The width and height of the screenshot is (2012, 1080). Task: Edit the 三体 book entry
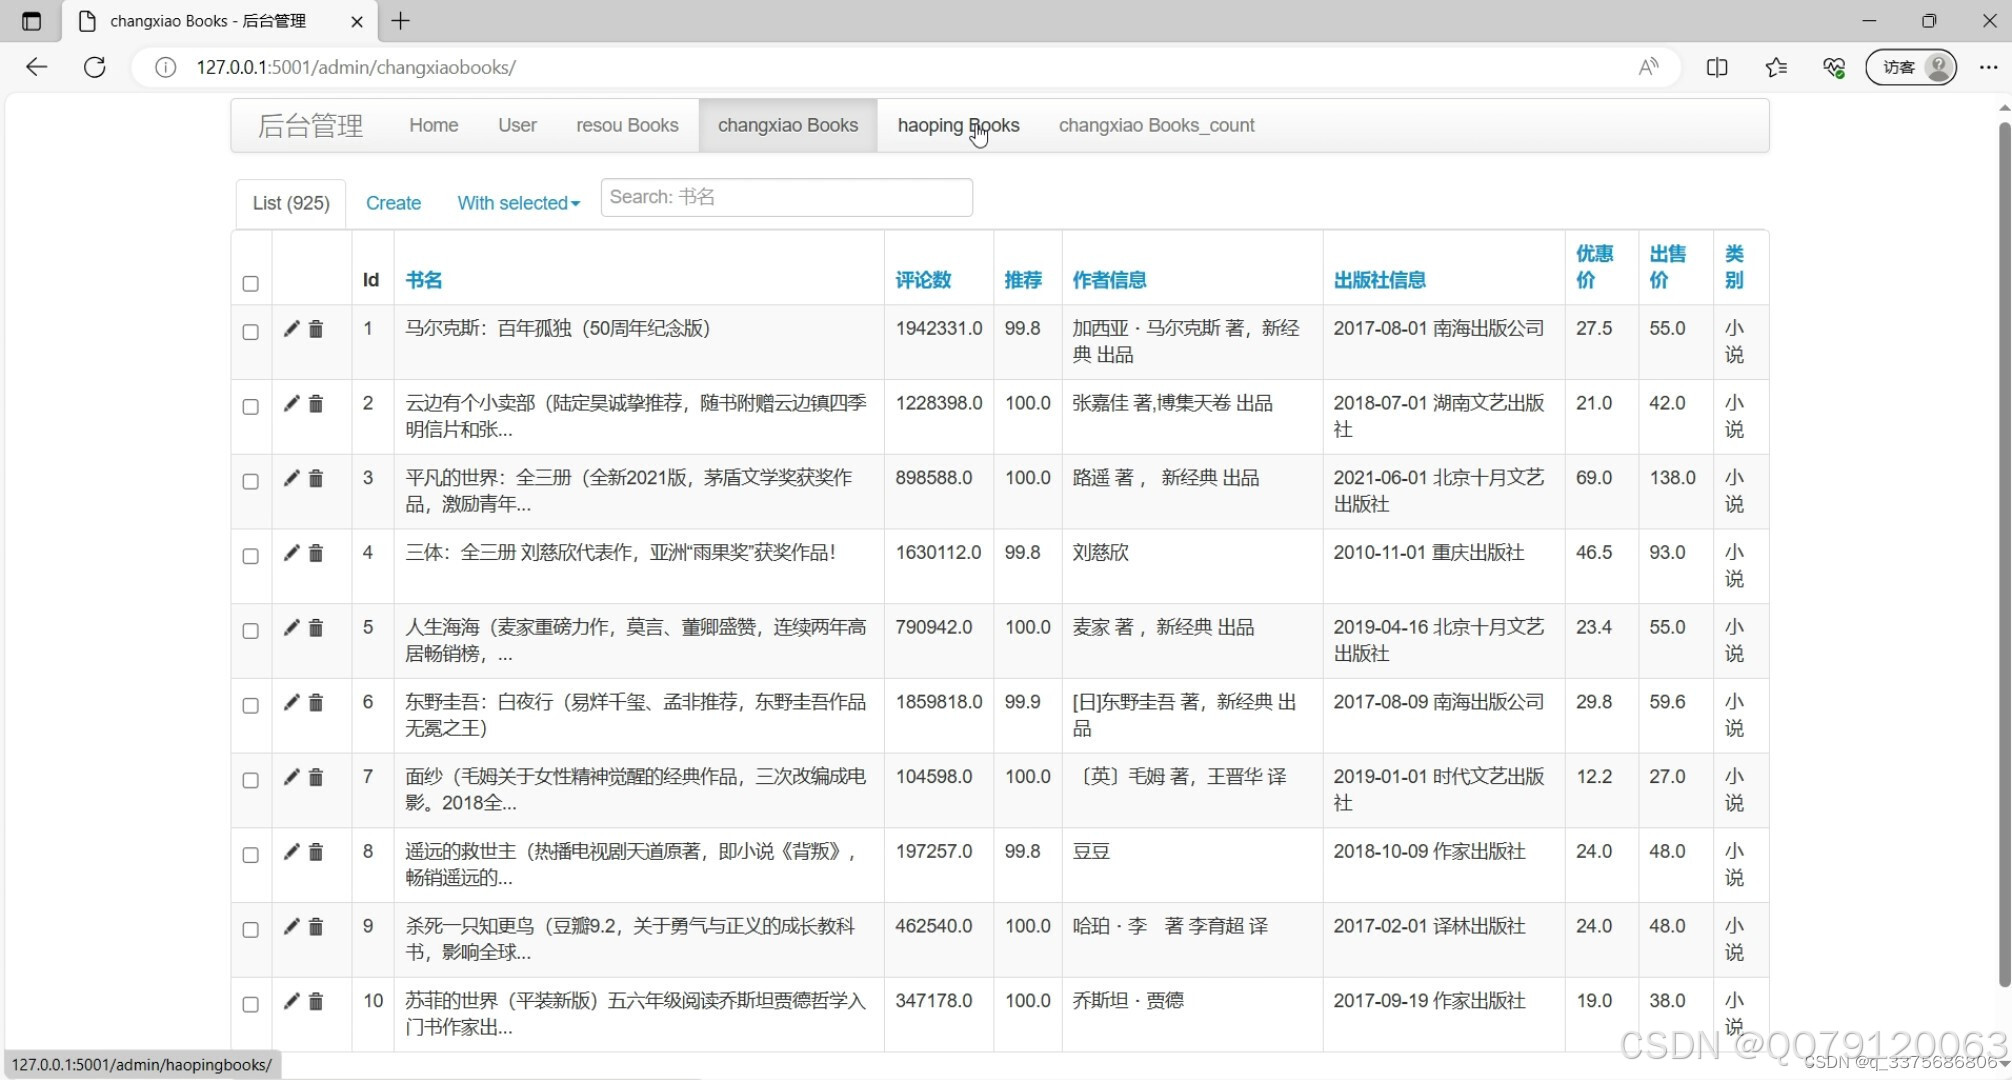click(x=291, y=553)
